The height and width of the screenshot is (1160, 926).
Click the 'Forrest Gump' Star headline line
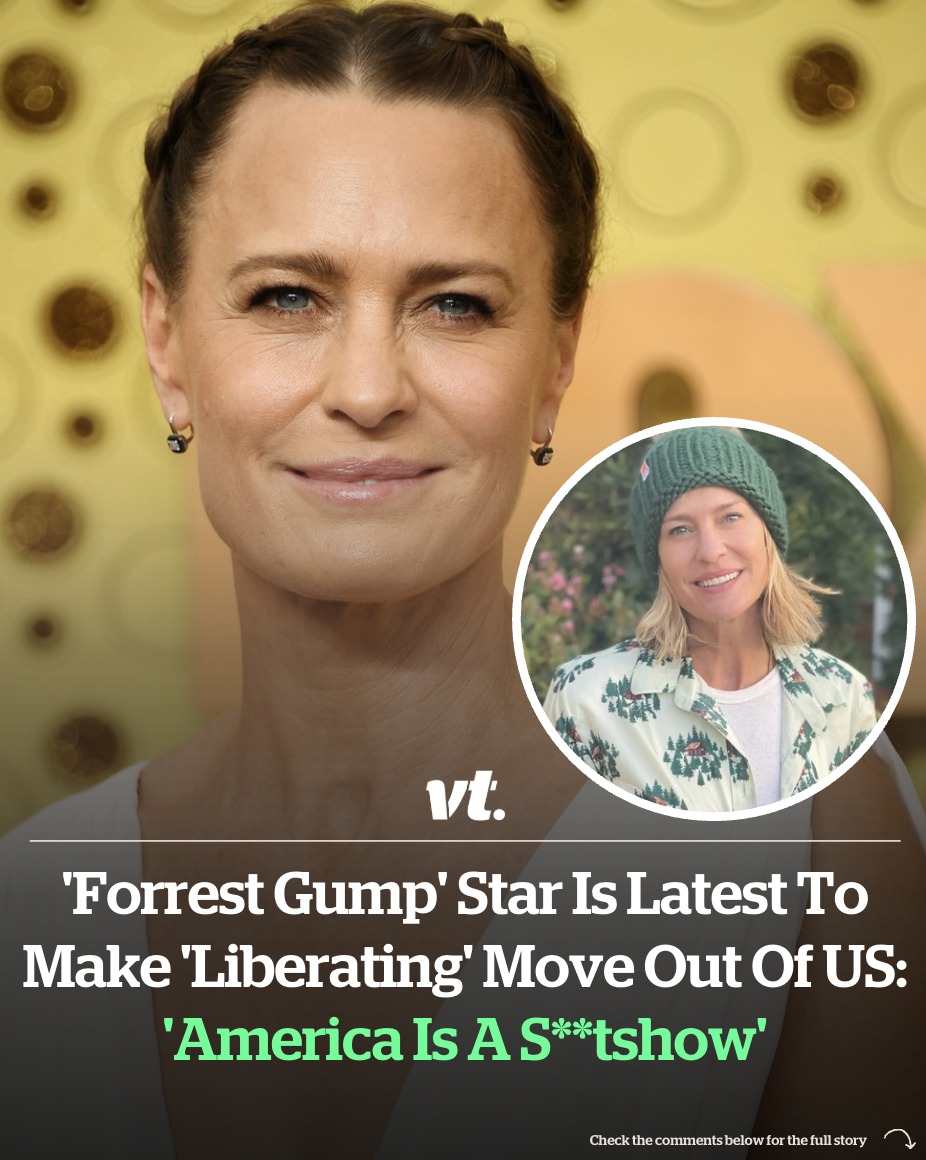point(464,894)
